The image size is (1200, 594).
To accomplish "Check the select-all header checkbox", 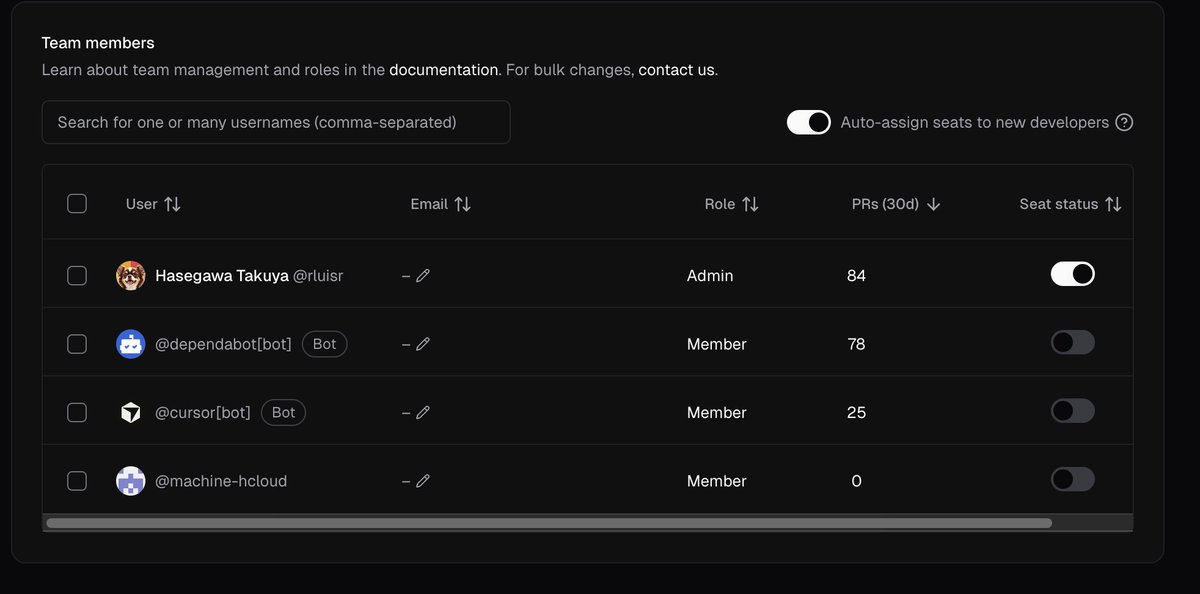I will [x=77, y=204].
